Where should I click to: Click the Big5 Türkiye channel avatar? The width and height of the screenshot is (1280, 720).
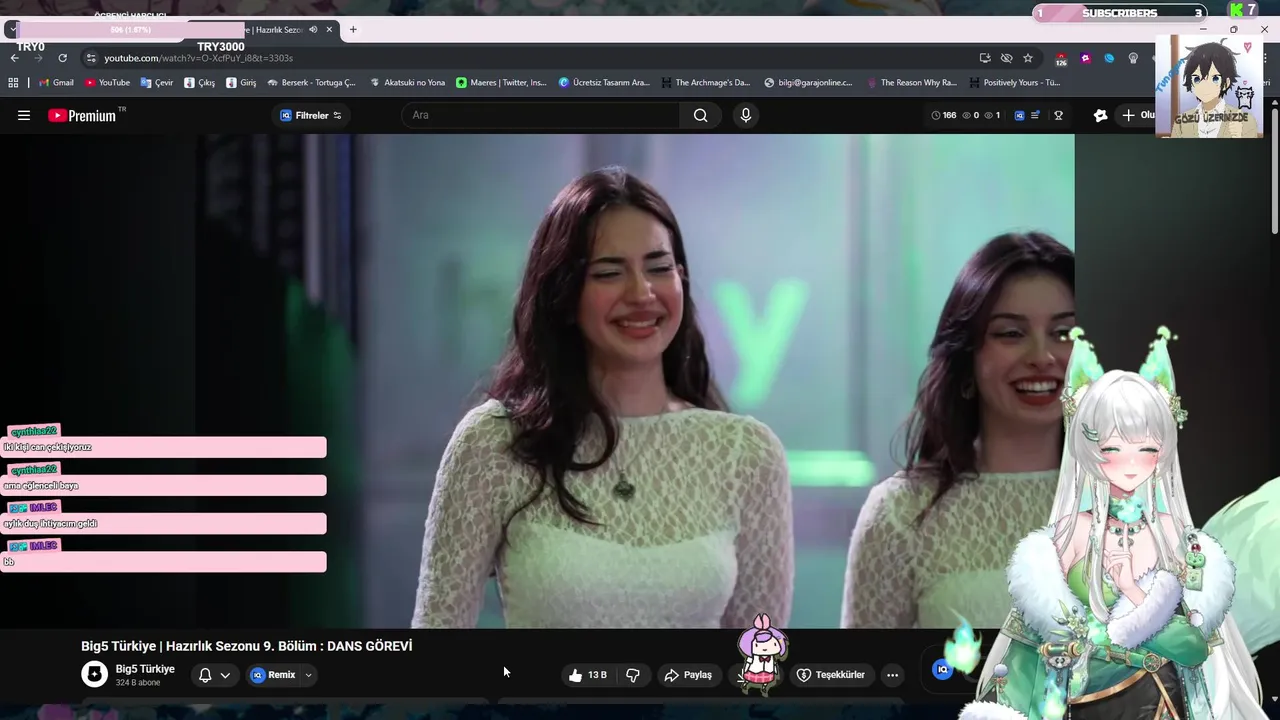pyautogui.click(x=94, y=675)
